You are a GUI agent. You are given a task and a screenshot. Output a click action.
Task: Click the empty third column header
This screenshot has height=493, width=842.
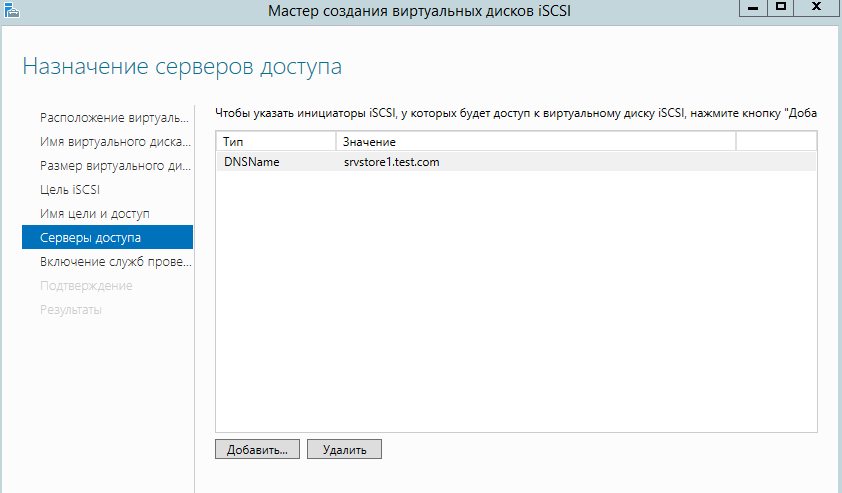pos(775,142)
